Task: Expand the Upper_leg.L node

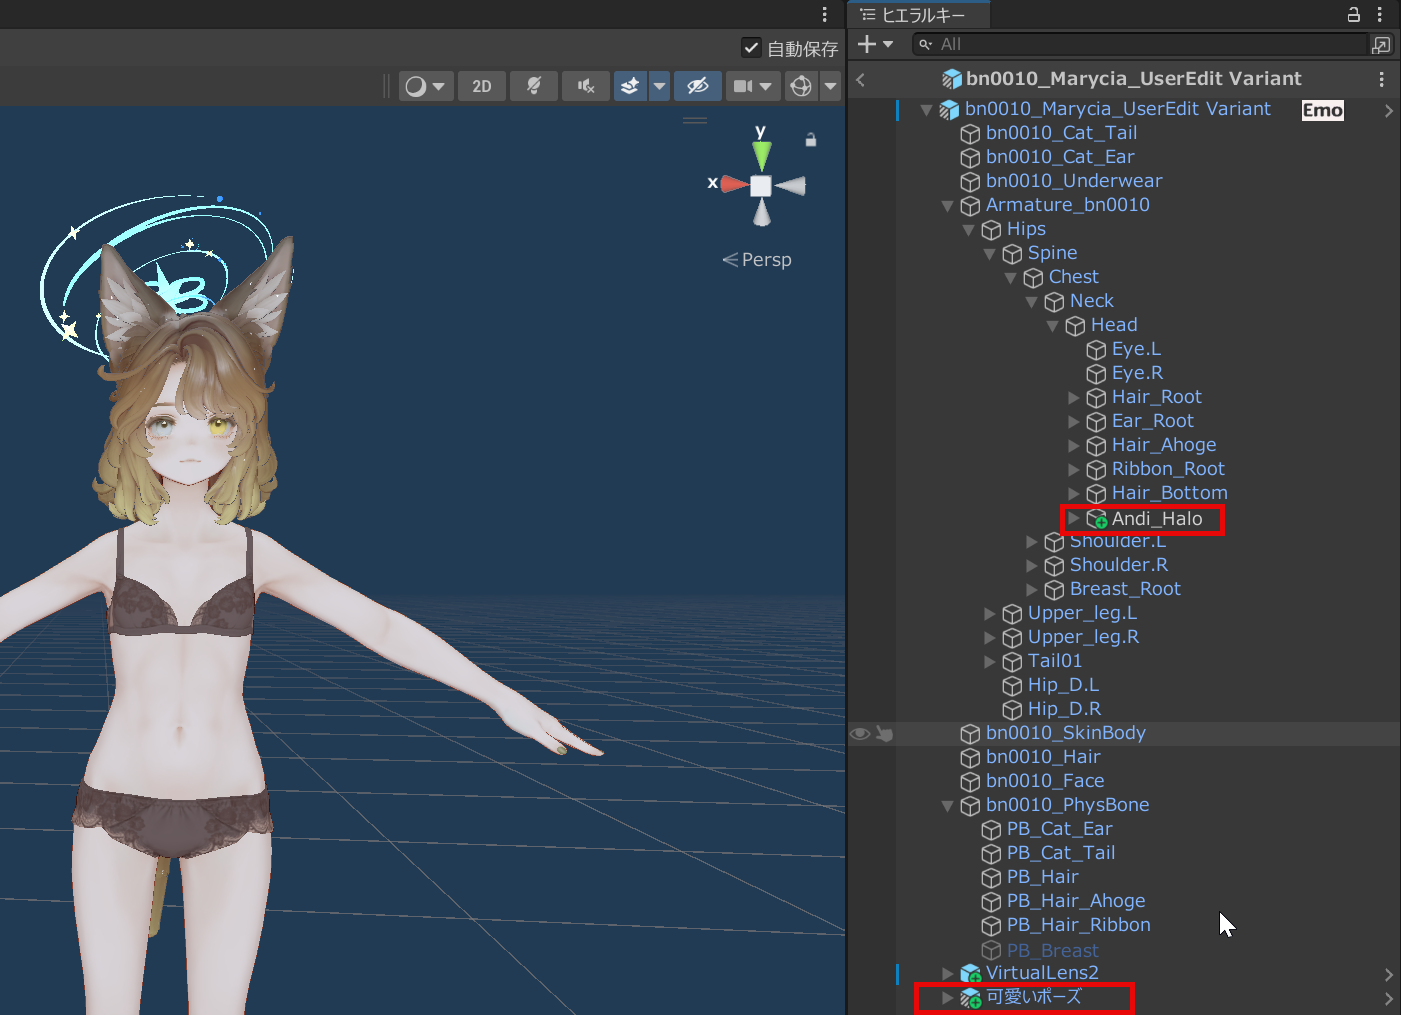Action: 990,614
